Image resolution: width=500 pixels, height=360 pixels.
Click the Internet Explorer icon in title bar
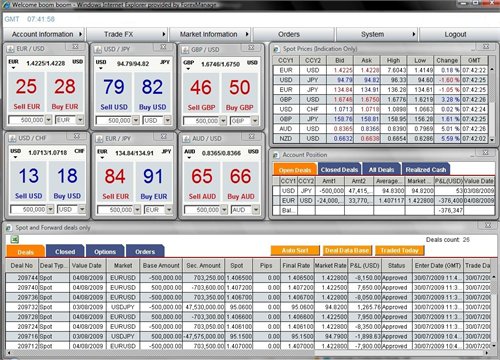(x=6, y=5)
